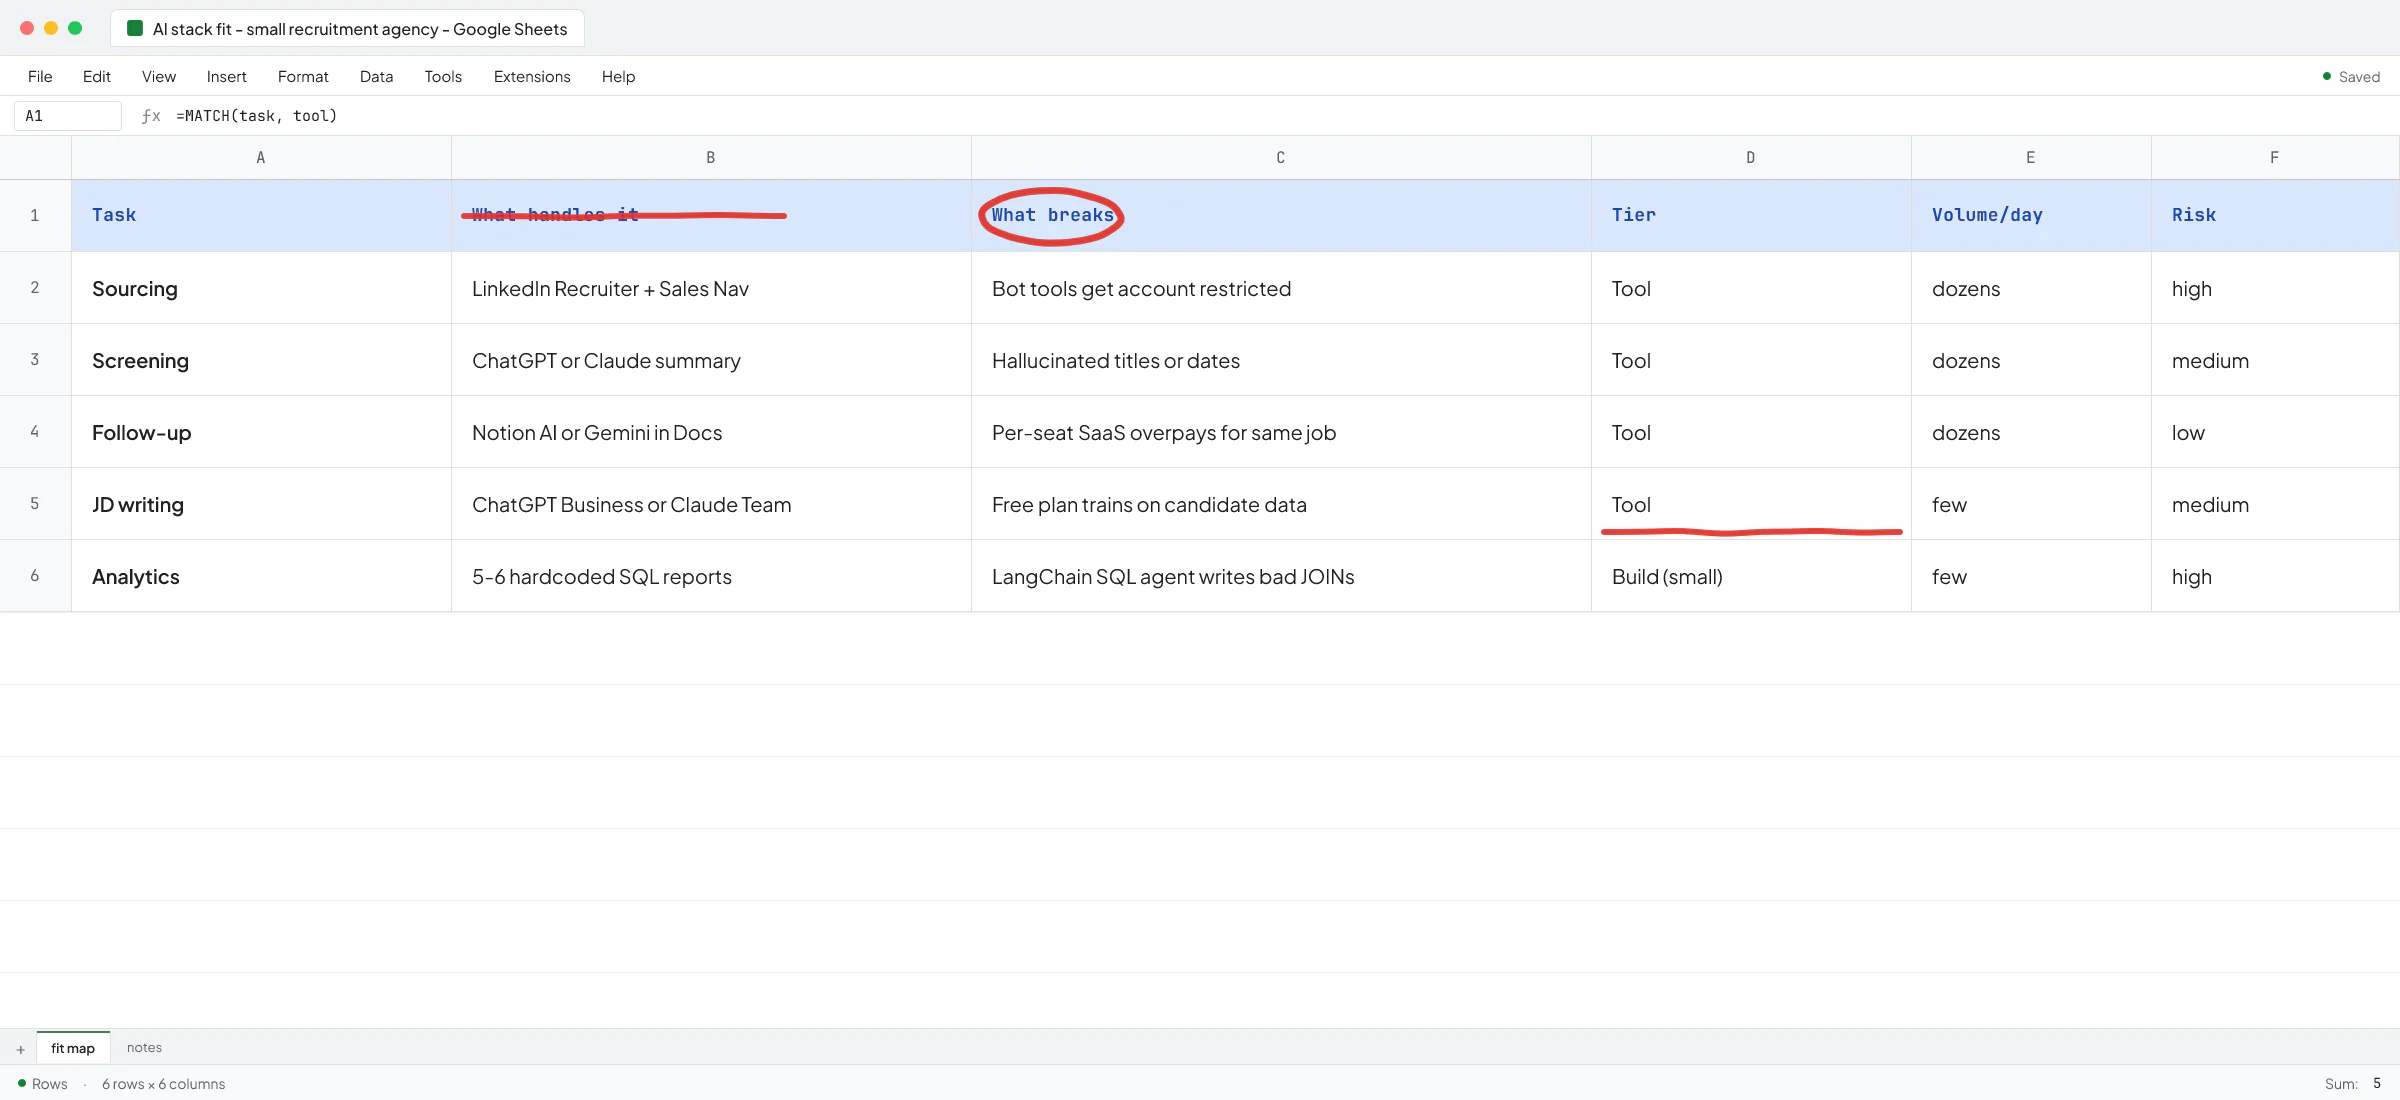Open the Extensions menu
Viewport: 2400px width, 1100px height.
tap(532, 77)
